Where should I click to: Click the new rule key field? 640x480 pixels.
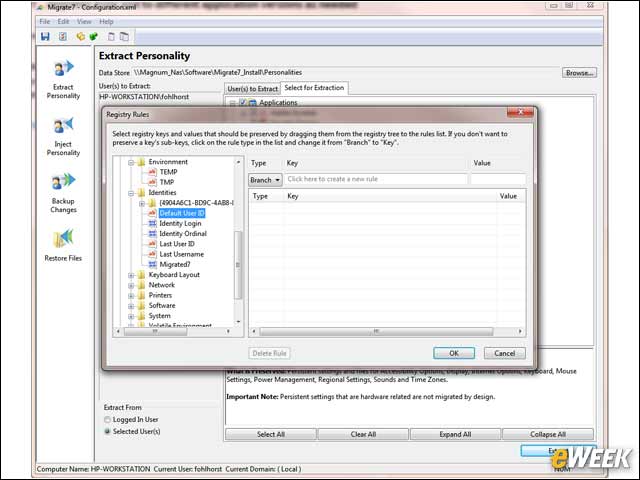pos(376,179)
